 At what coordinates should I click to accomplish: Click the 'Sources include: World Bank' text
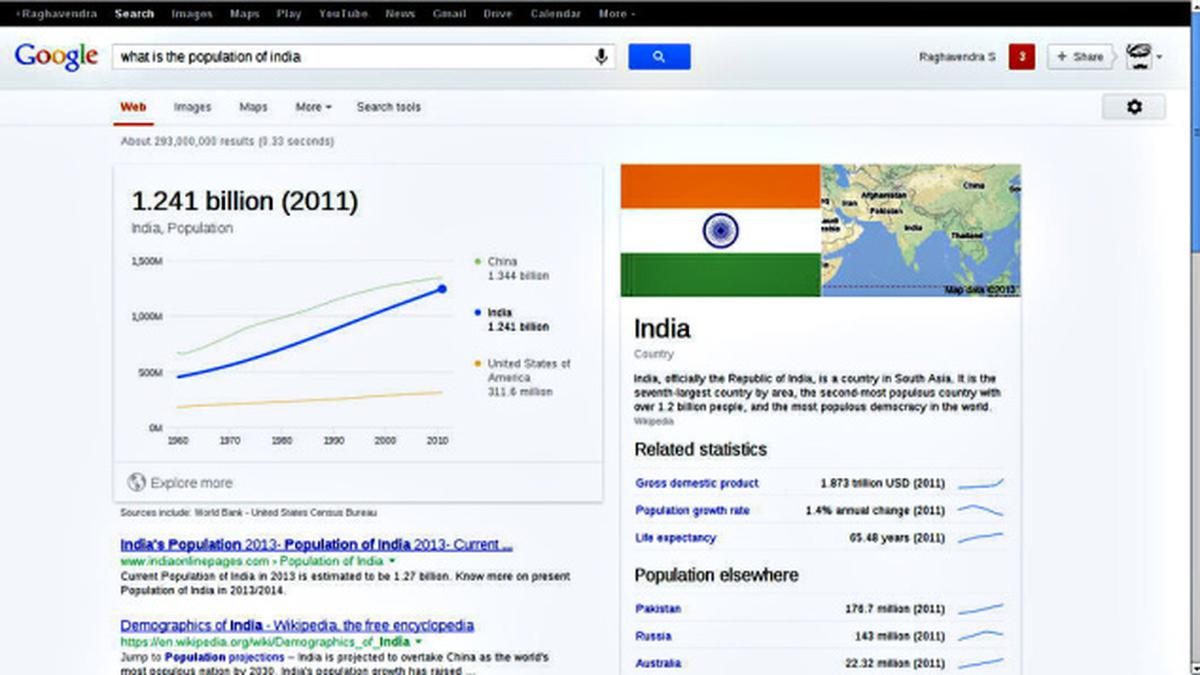(x=248, y=513)
